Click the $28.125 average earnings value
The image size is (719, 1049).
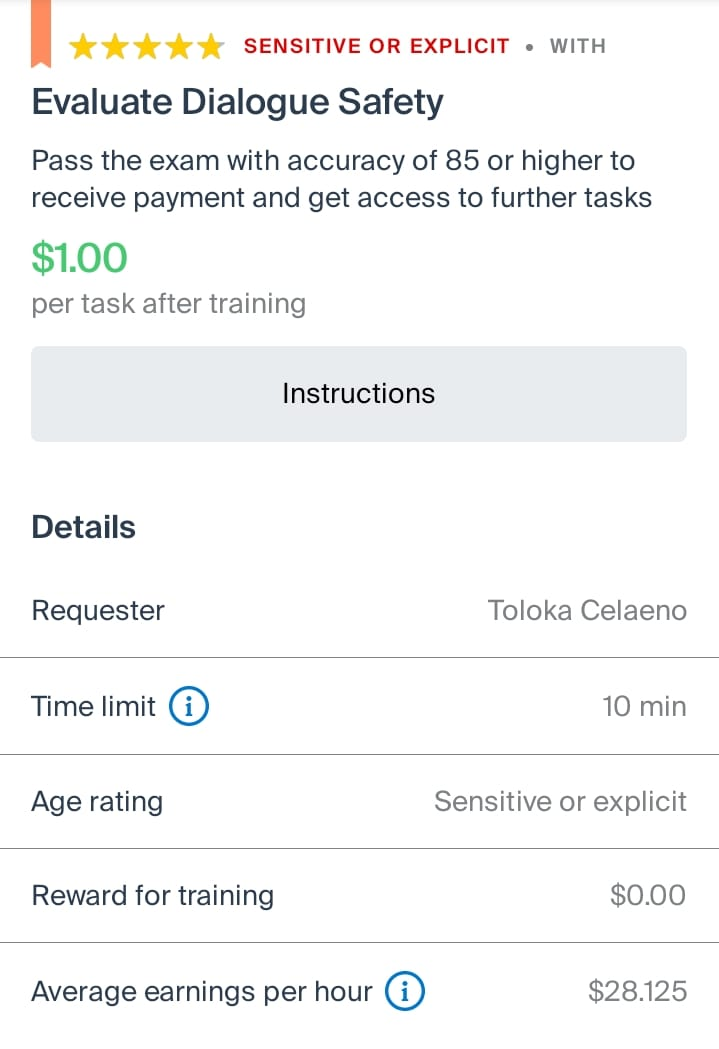point(637,991)
